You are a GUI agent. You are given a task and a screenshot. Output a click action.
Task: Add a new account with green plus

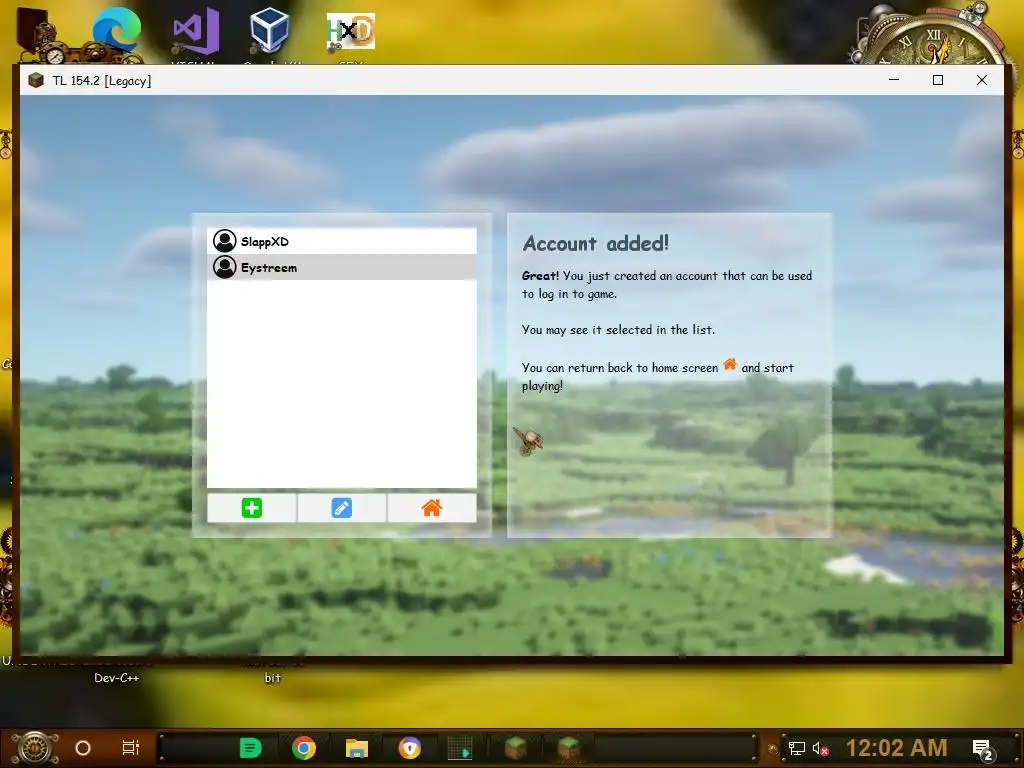point(251,507)
